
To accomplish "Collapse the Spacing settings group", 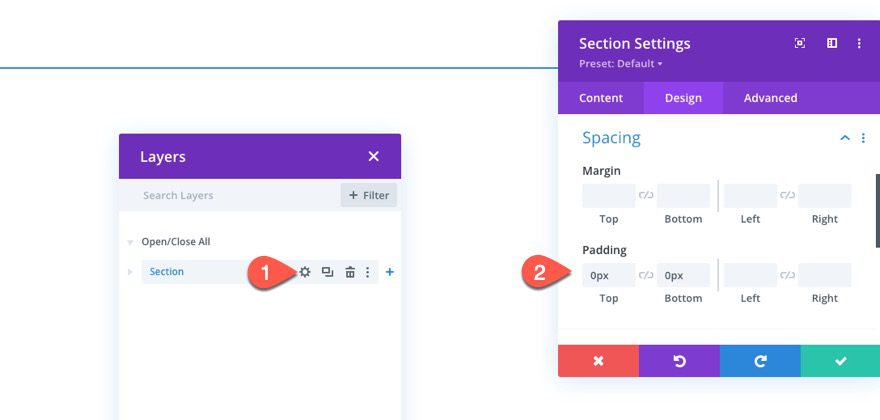I will [x=845, y=138].
